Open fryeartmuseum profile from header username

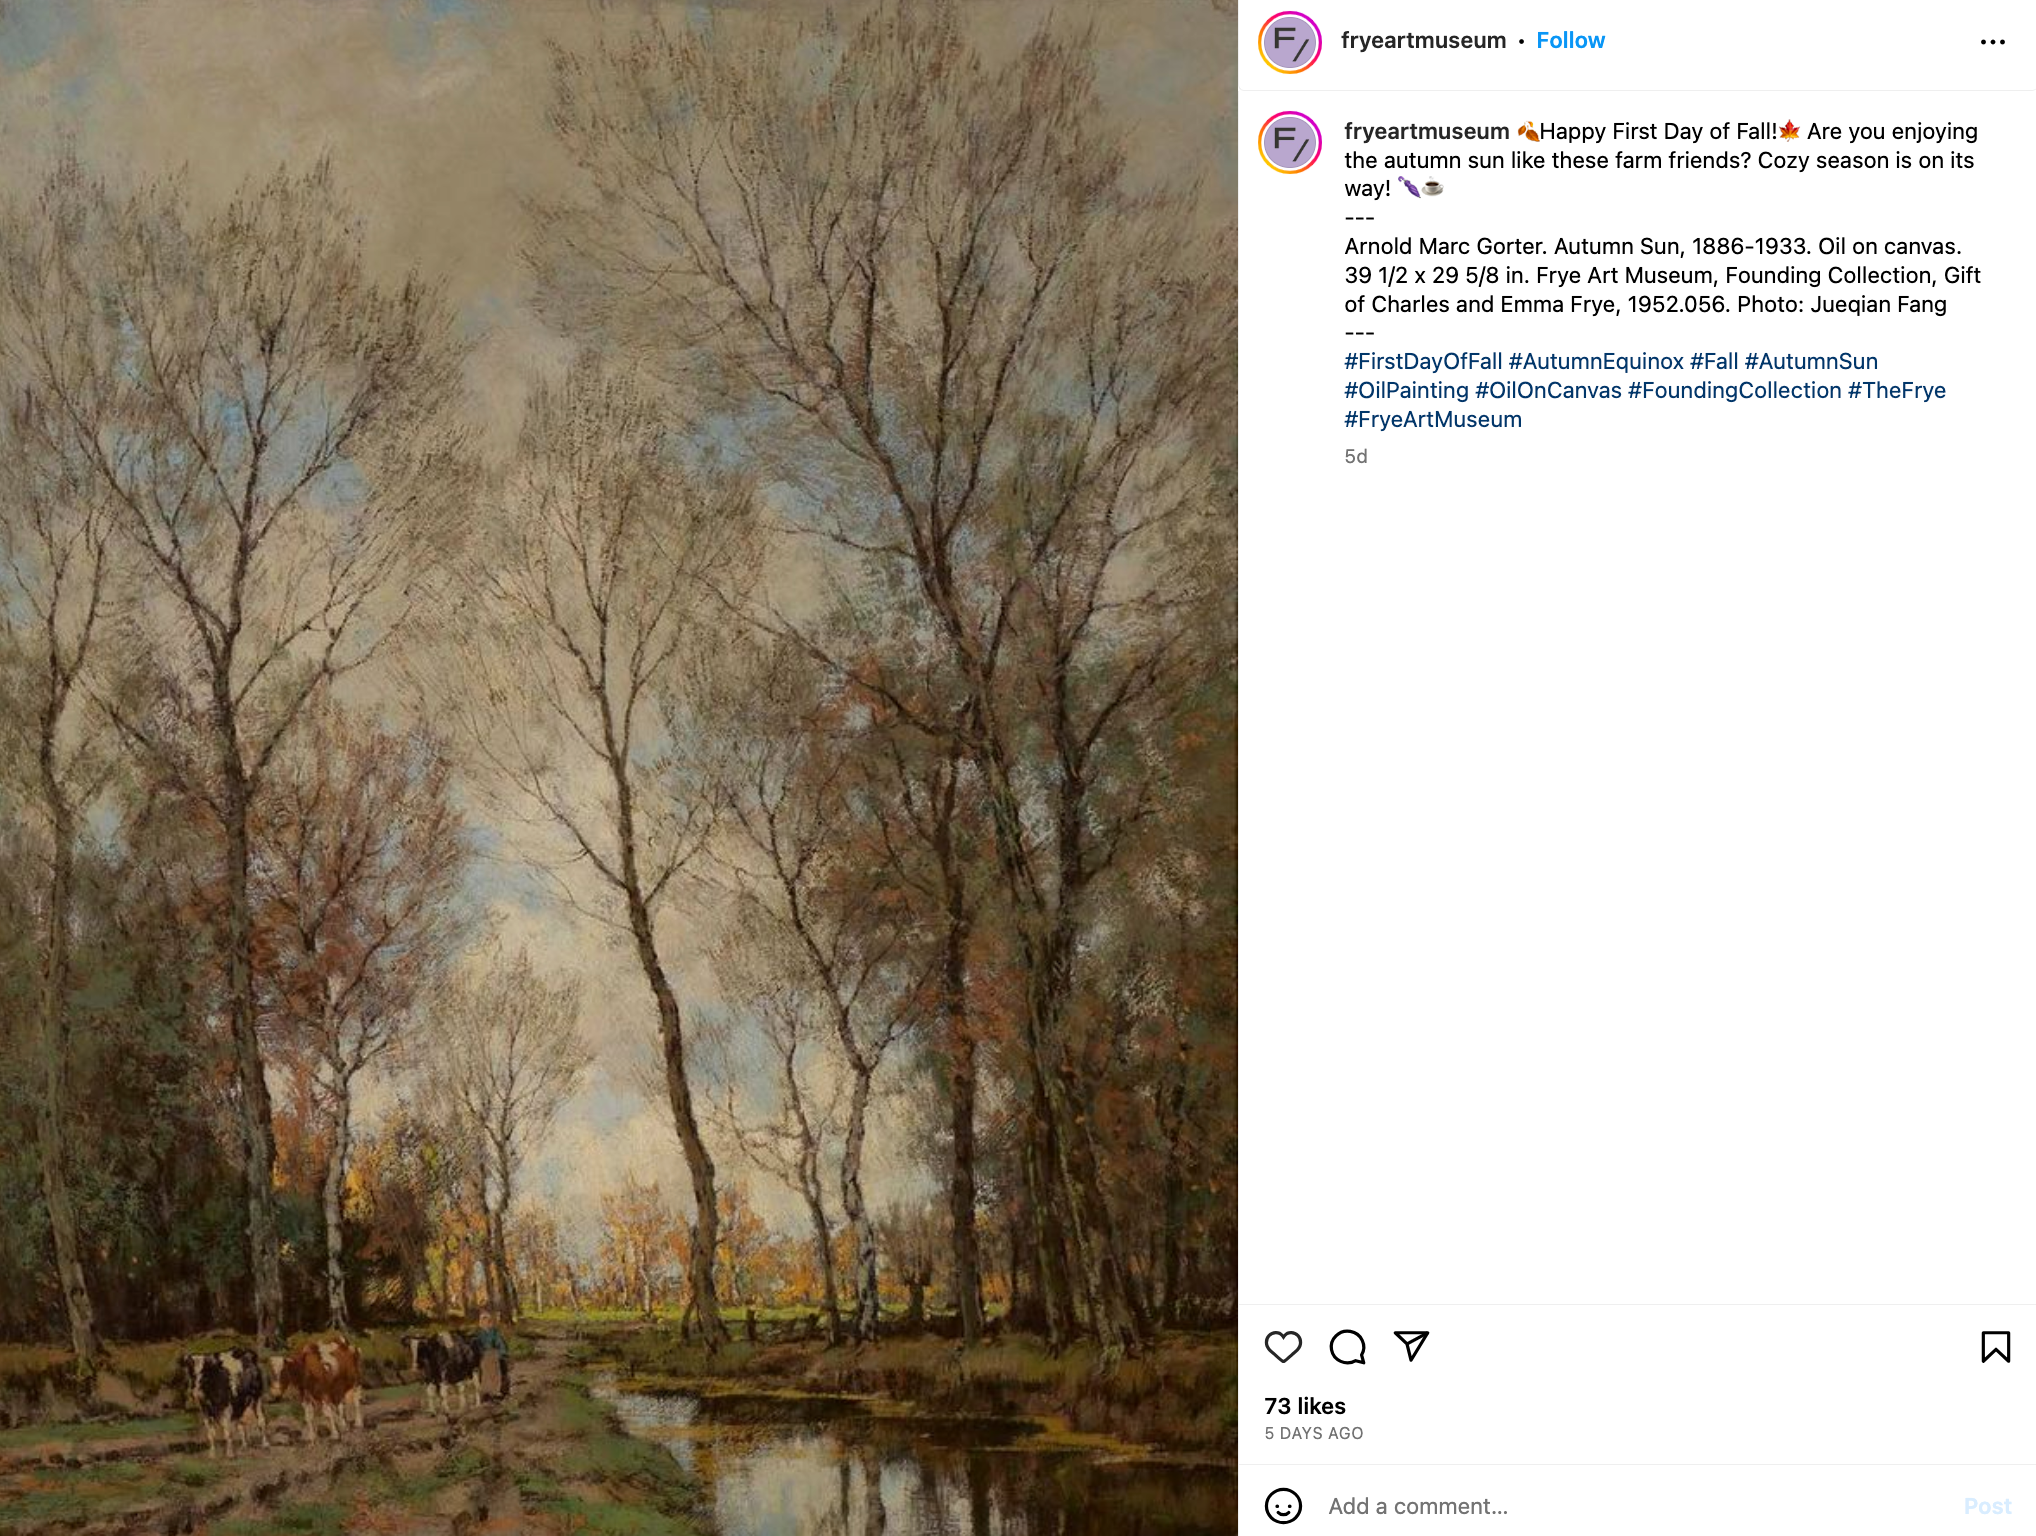click(x=1423, y=40)
